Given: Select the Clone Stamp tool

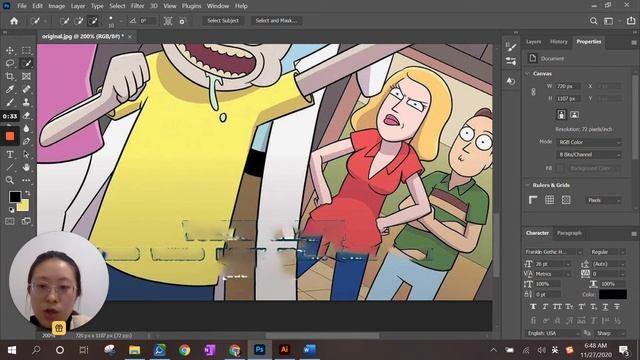Looking at the screenshot, I should tap(26, 102).
